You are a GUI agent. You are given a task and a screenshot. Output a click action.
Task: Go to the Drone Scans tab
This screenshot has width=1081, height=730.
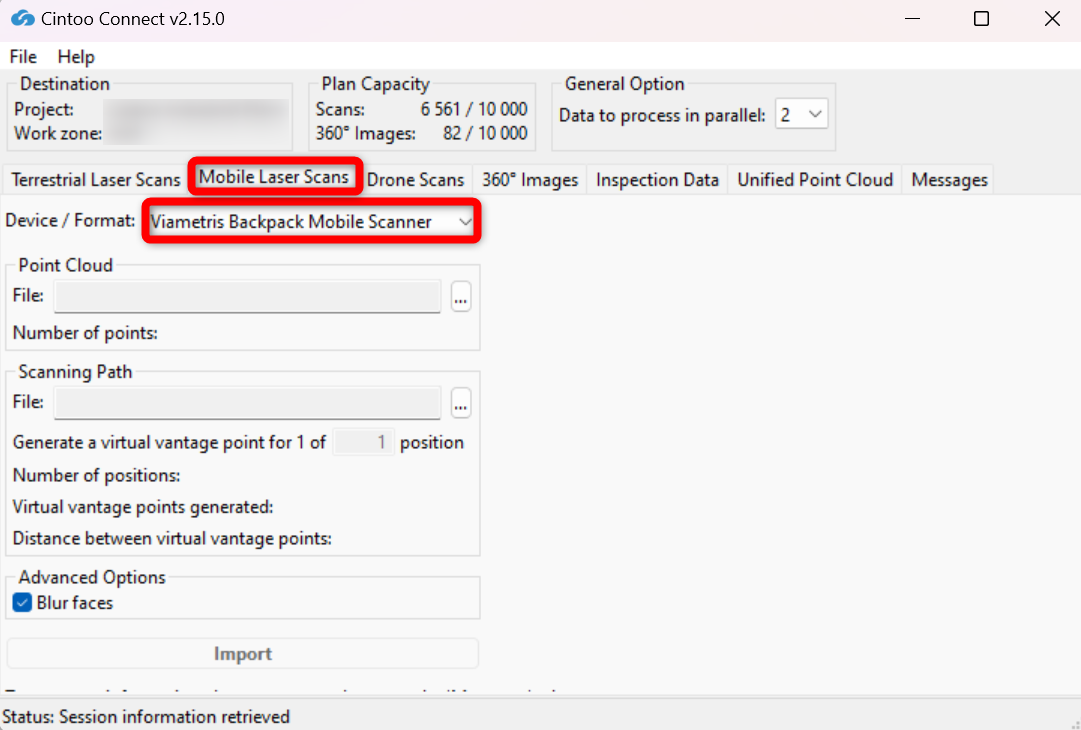pos(415,180)
